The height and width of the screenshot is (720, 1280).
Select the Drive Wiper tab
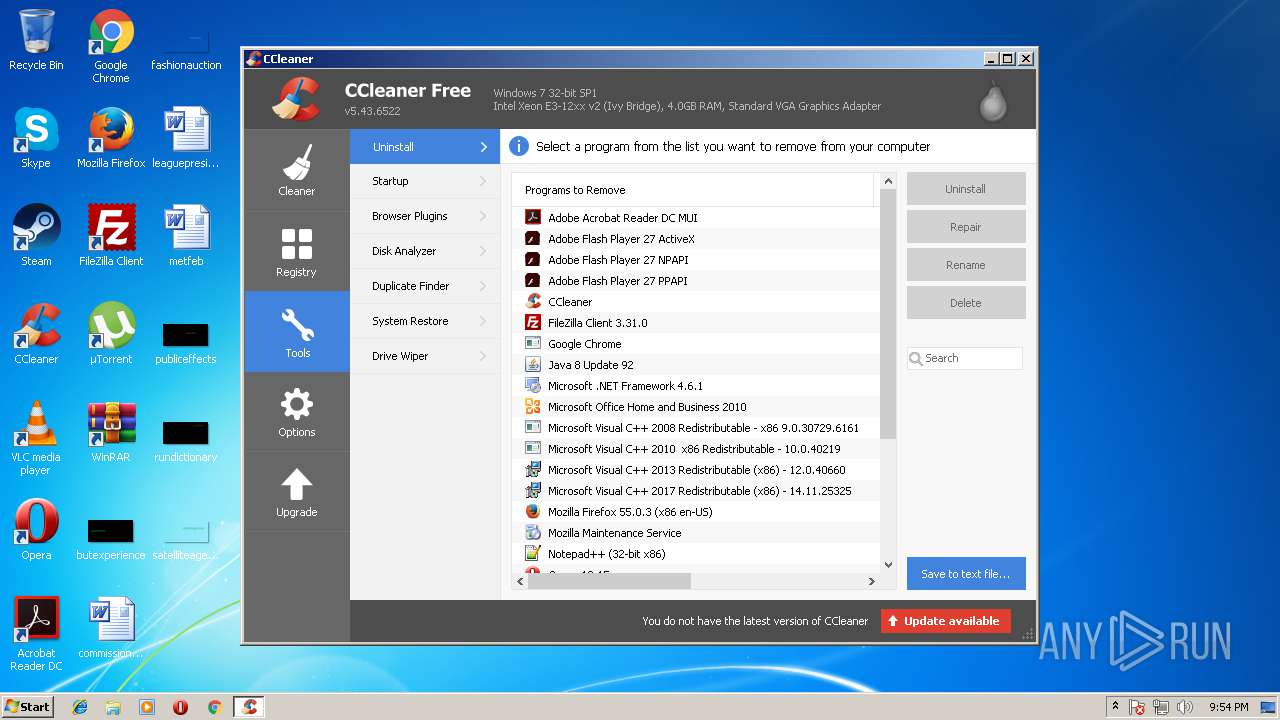point(425,356)
